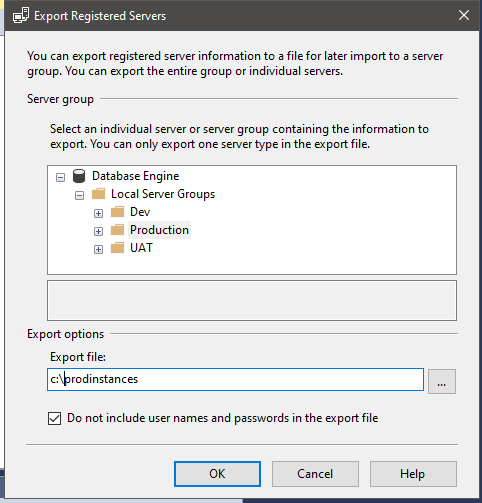
Task: Select the Production group label
Action: tap(159, 230)
